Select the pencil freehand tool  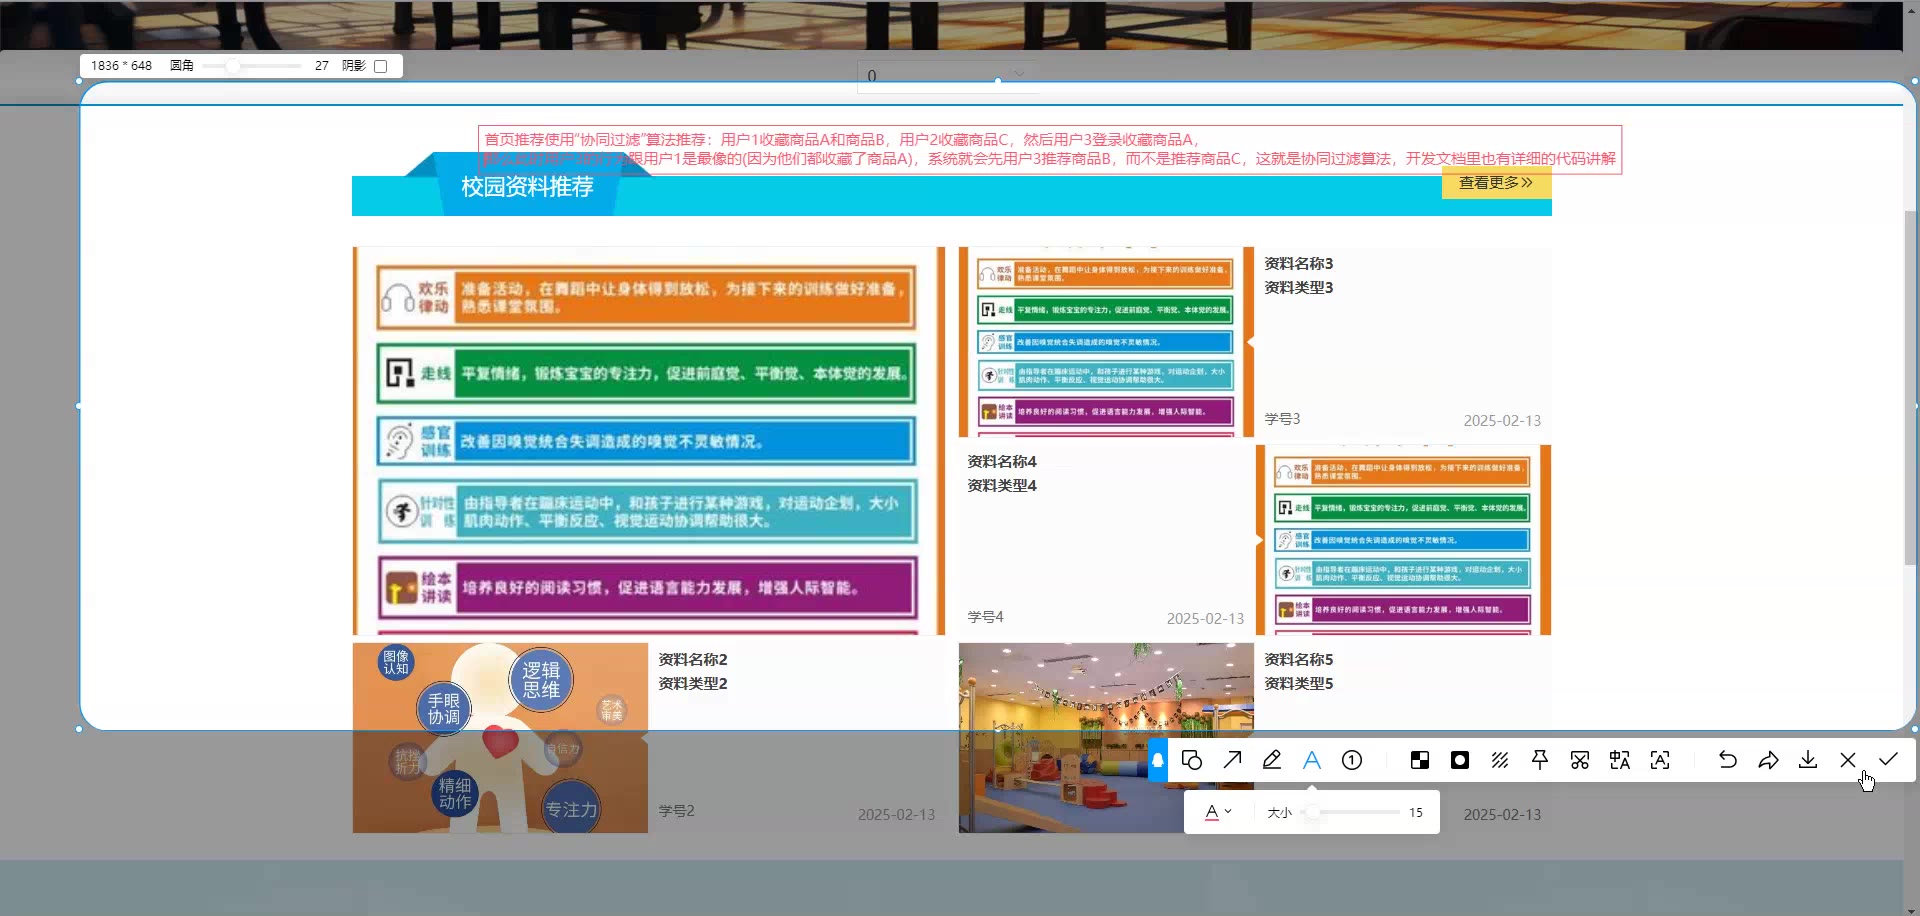pos(1272,760)
